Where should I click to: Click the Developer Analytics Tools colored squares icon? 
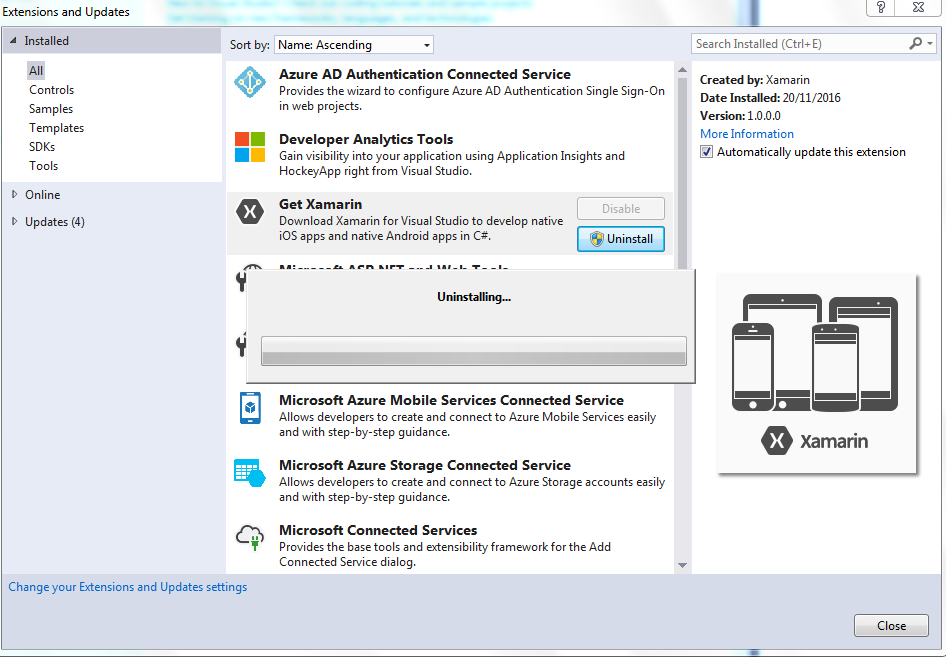(250, 147)
